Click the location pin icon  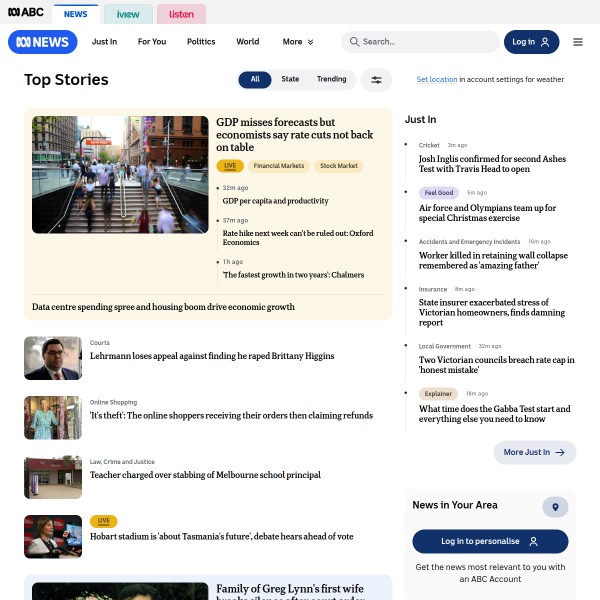555,507
